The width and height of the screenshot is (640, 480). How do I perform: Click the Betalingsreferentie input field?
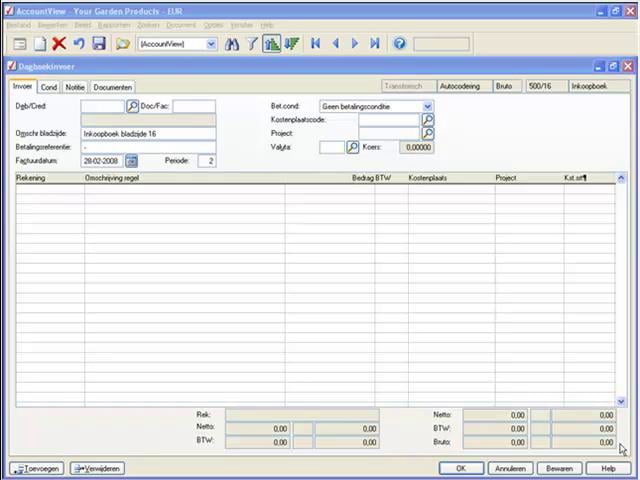coord(148,147)
